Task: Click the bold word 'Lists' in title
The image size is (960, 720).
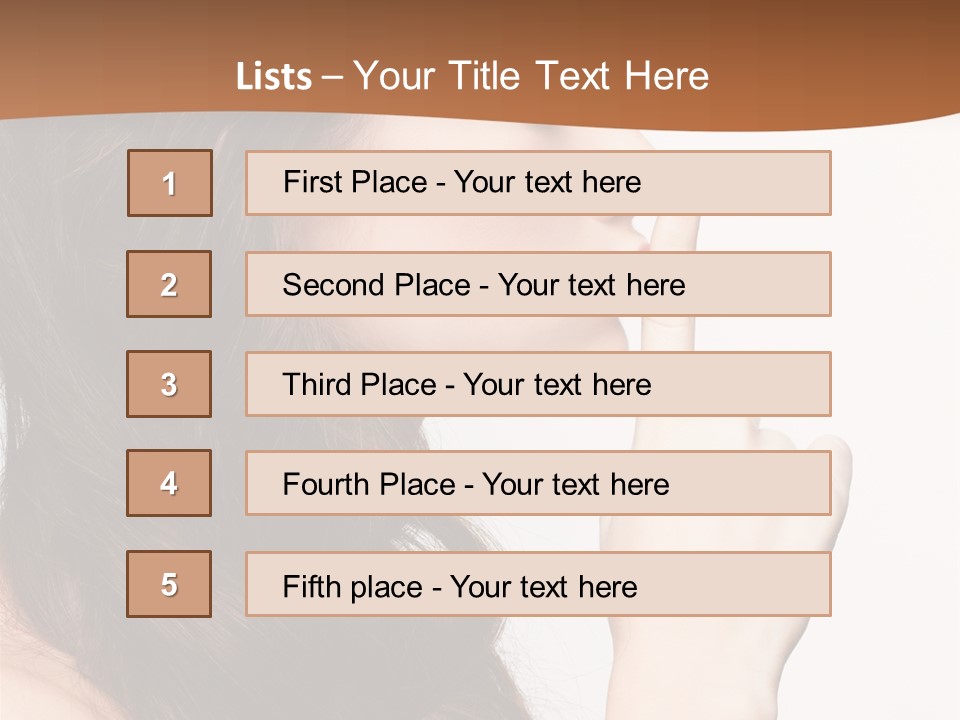Action: coord(273,77)
